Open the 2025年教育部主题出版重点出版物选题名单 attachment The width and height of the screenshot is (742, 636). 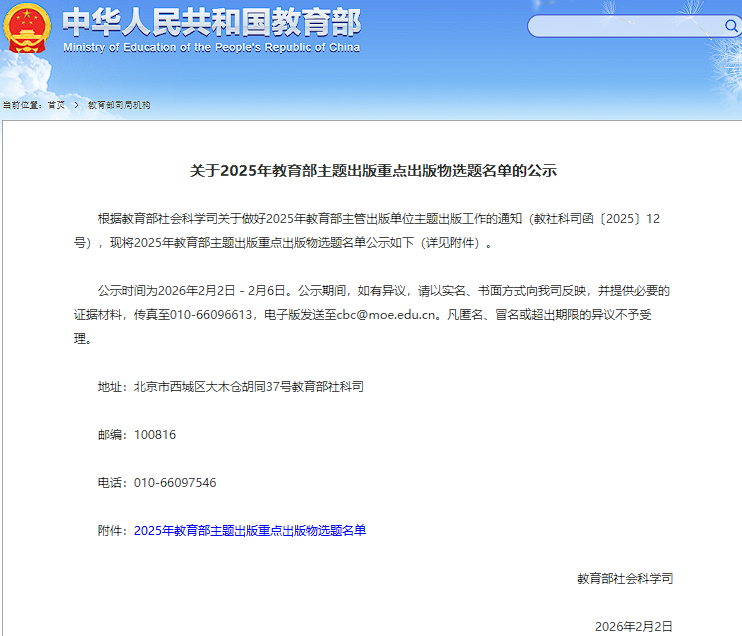coord(250,530)
